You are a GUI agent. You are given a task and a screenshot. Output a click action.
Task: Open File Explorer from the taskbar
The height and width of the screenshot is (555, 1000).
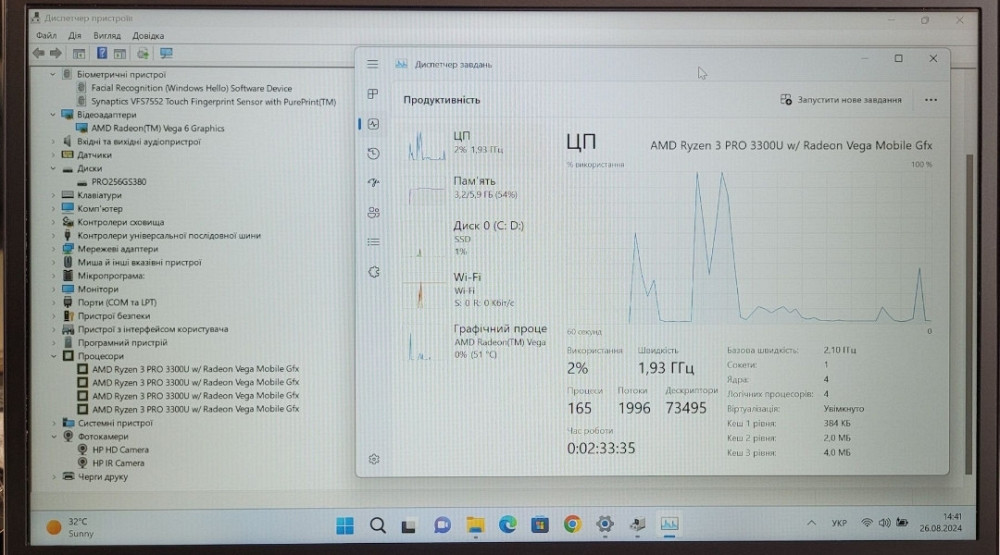[475, 525]
